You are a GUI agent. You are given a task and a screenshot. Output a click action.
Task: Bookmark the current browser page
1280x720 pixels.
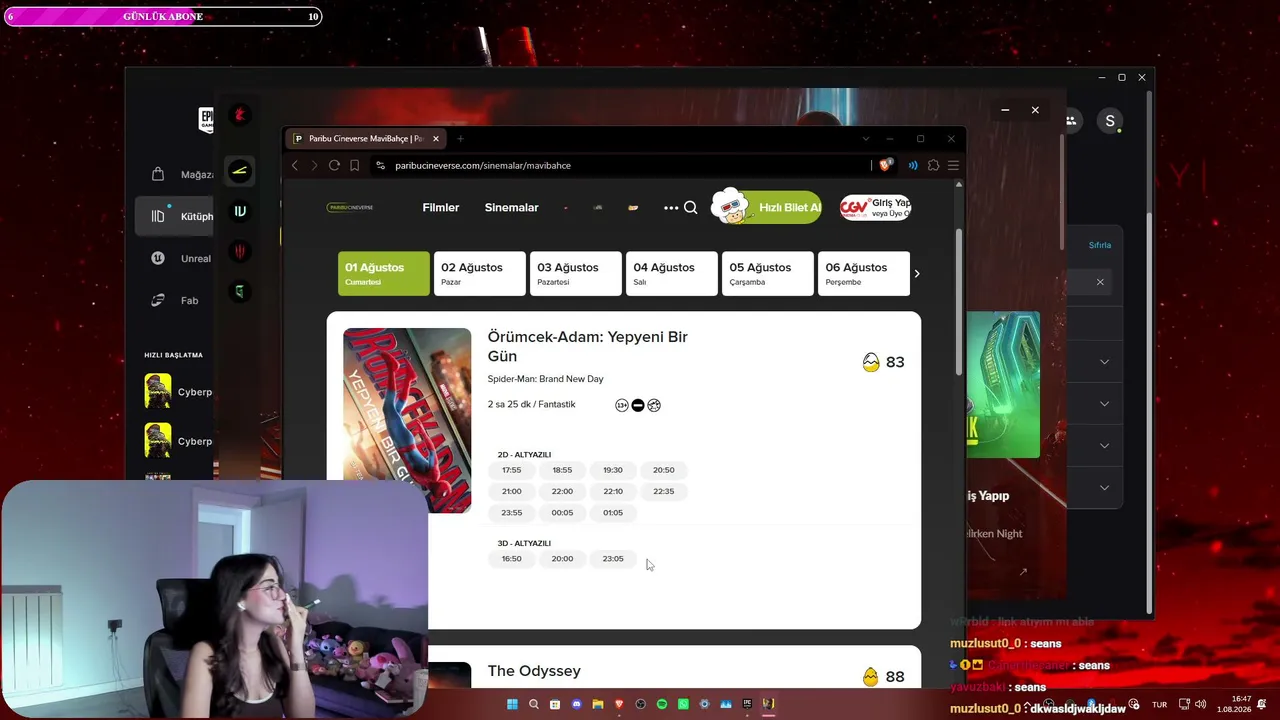pyautogui.click(x=354, y=165)
